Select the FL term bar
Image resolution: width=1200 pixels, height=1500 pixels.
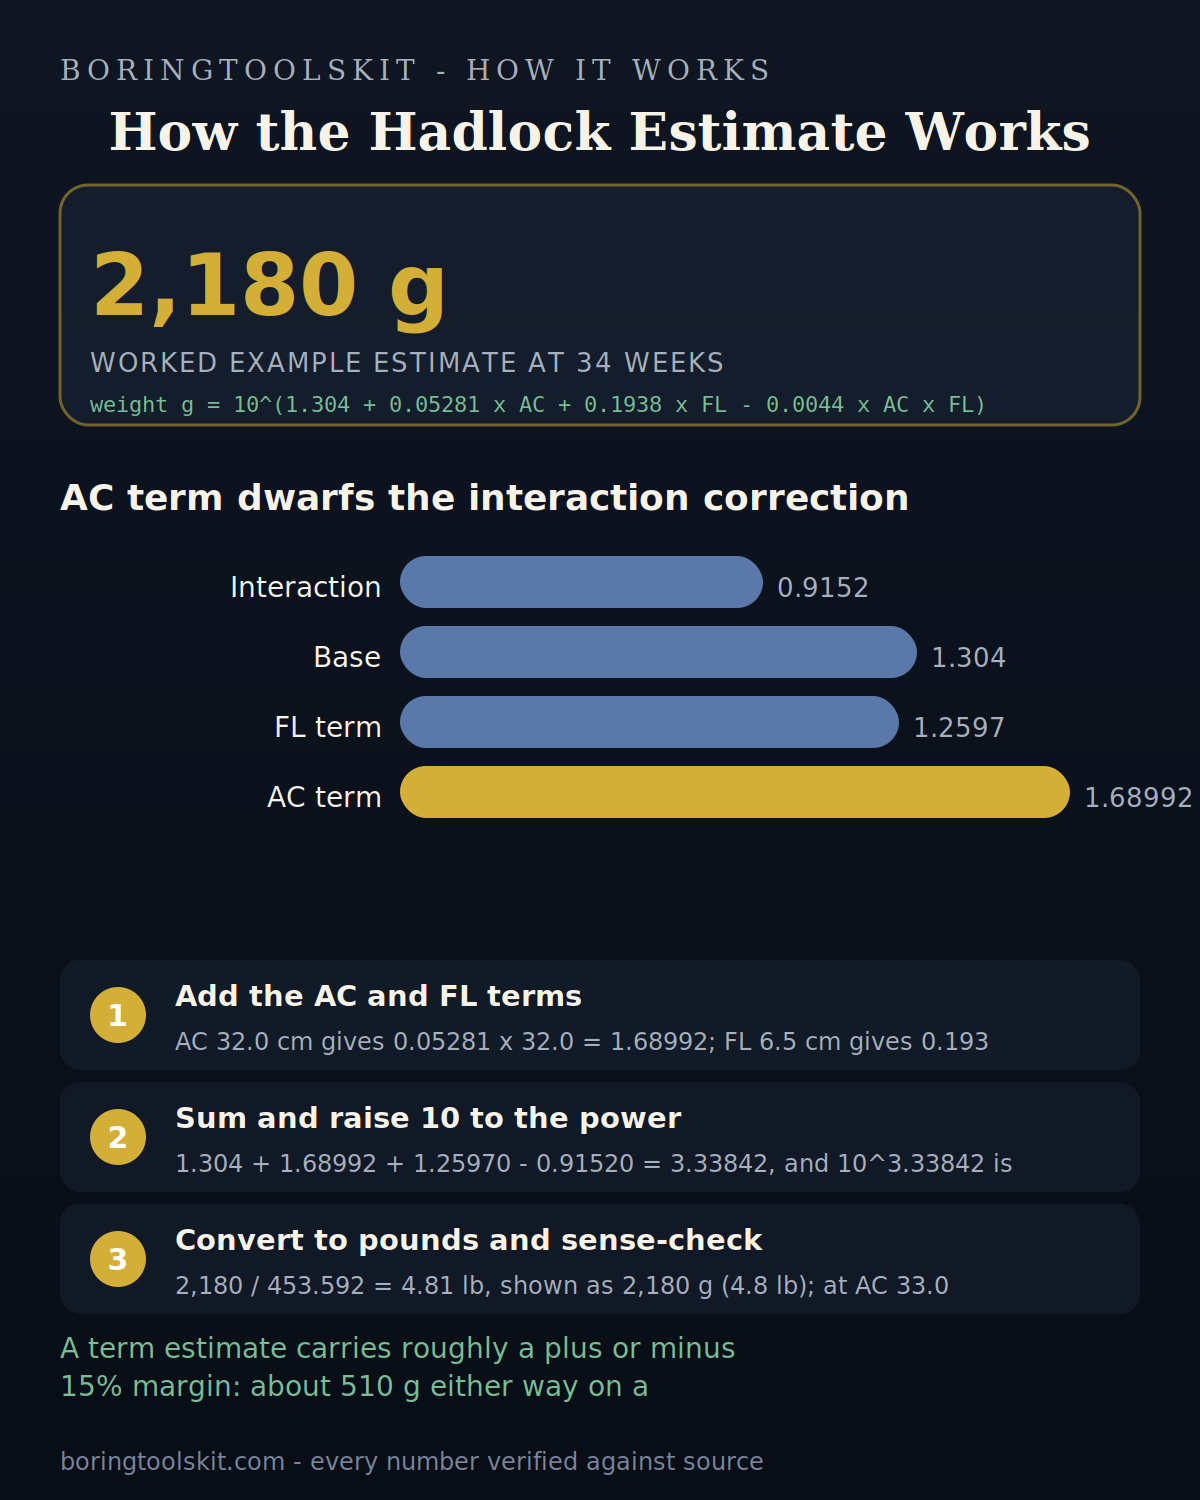pos(649,722)
